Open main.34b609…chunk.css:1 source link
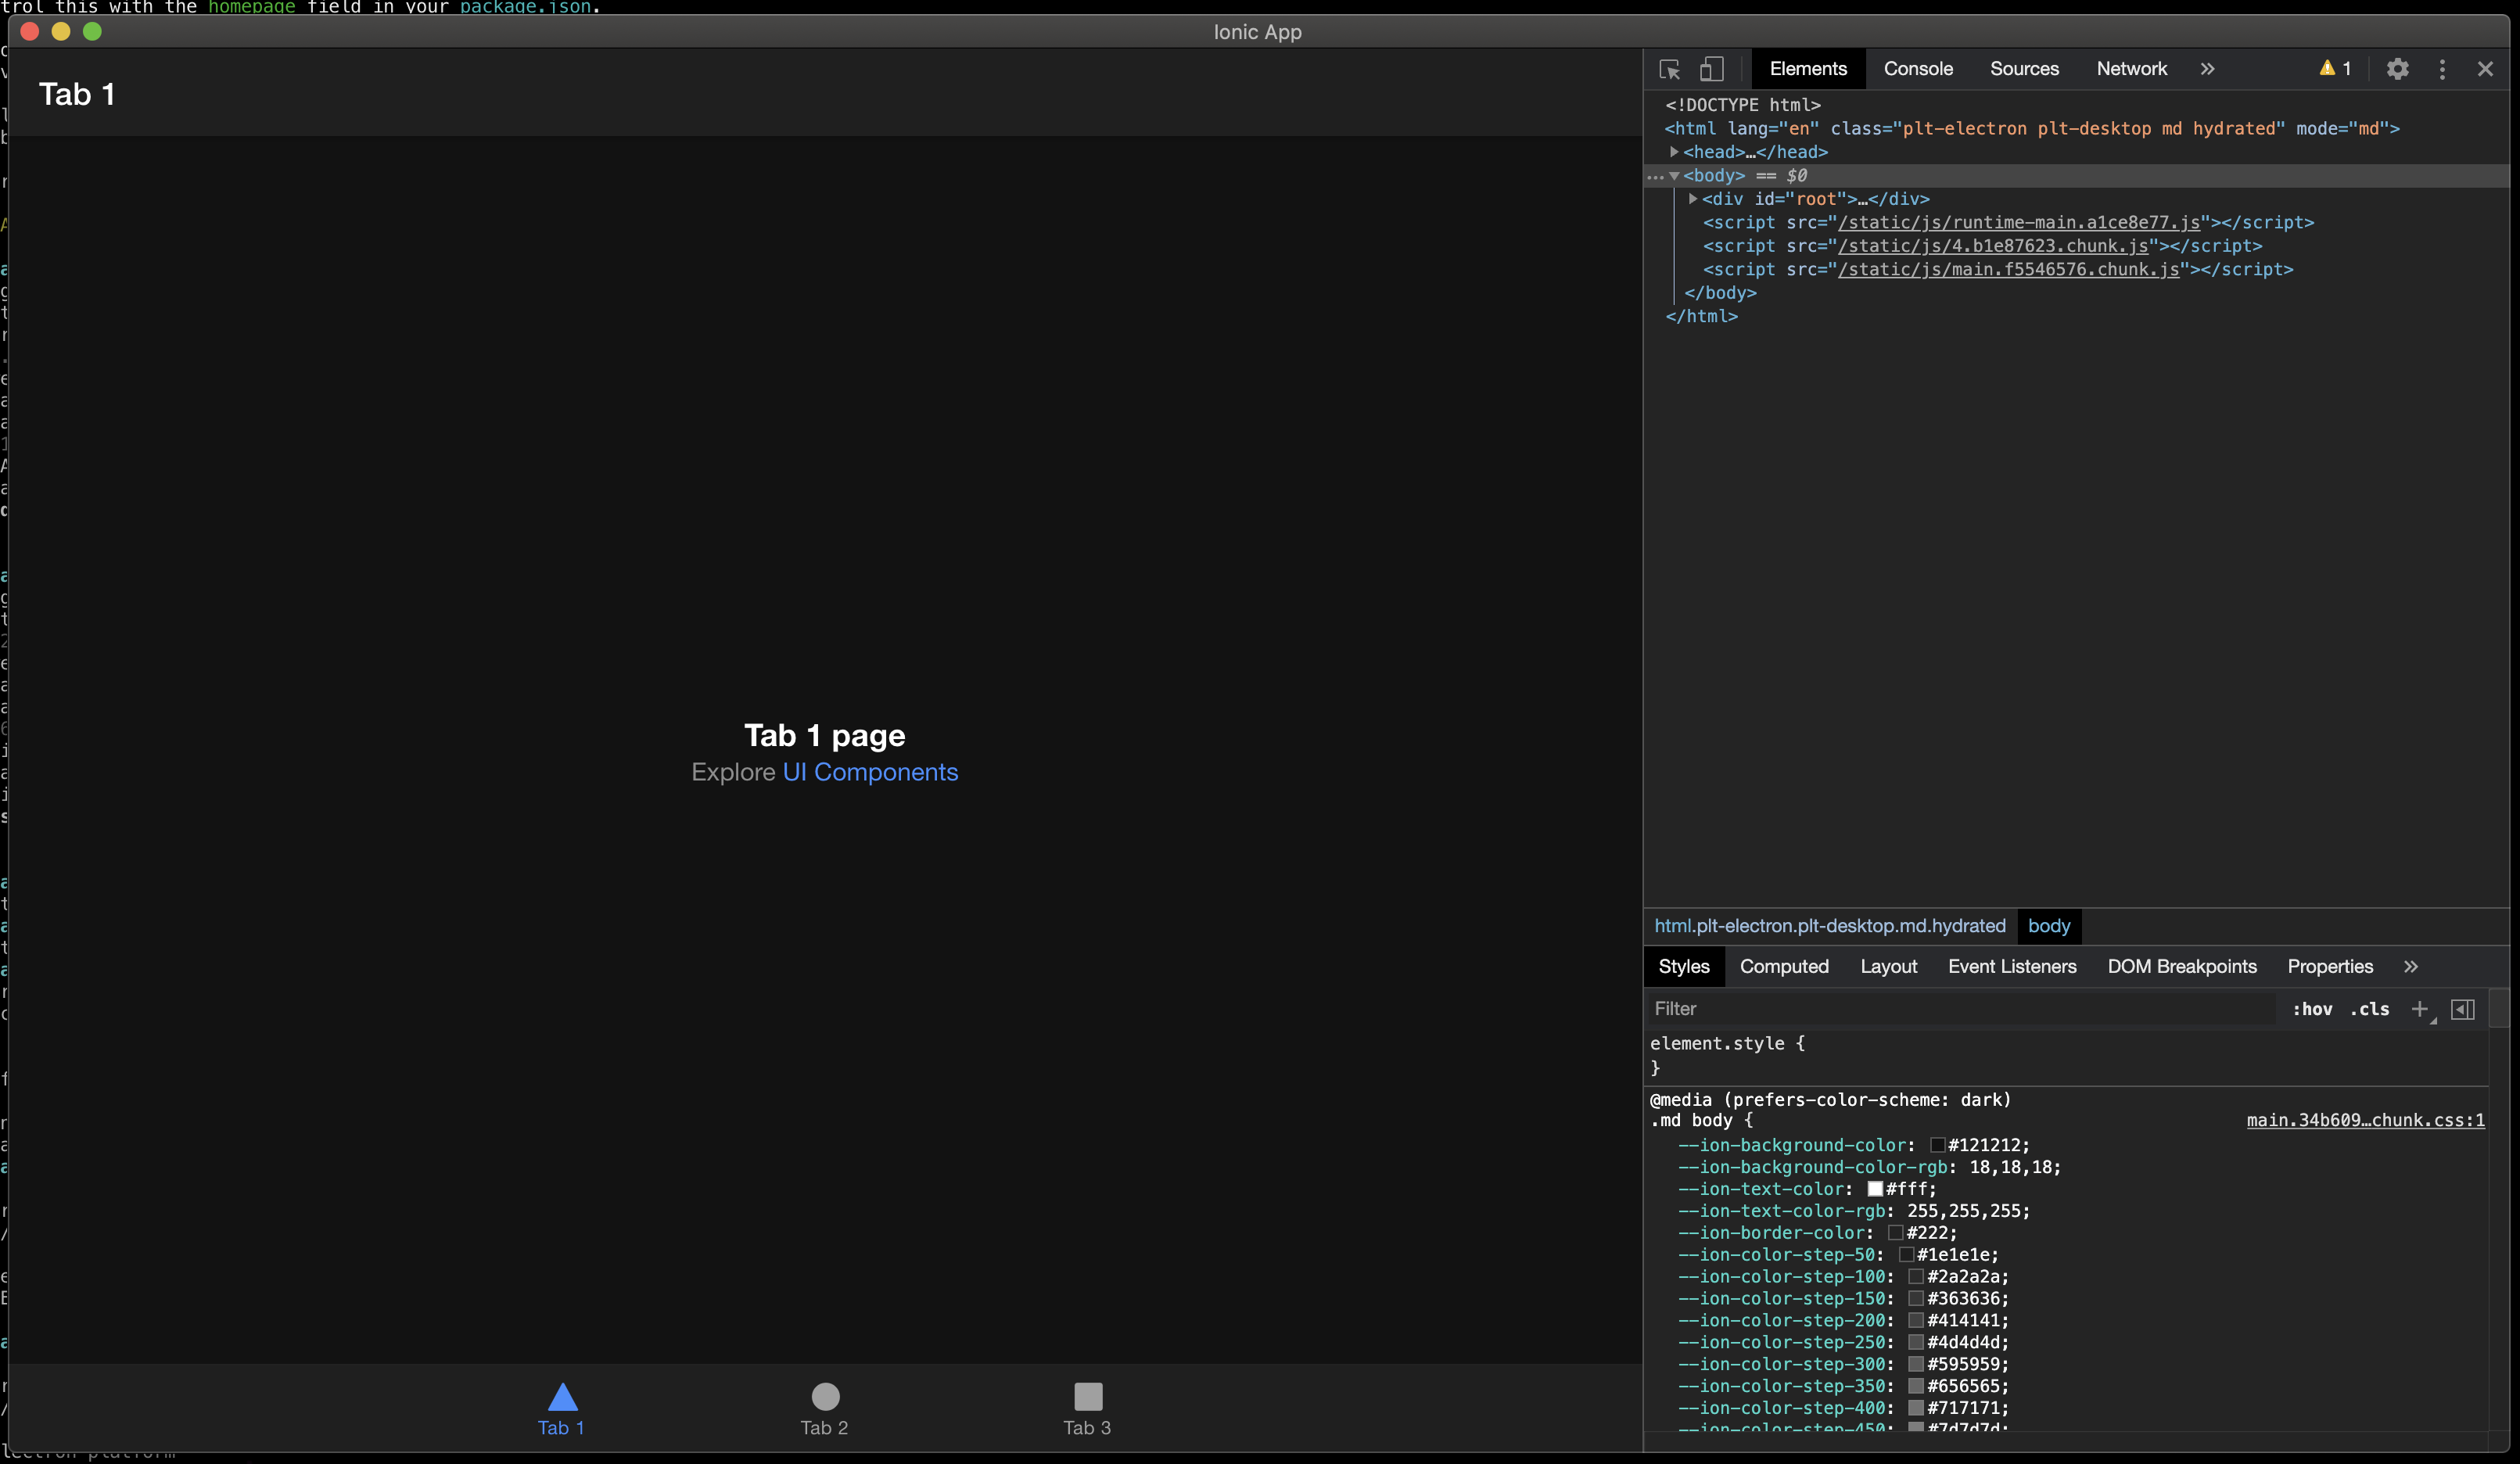The width and height of the screenshot is (2520, 1464). [x=2365, y=1120]
